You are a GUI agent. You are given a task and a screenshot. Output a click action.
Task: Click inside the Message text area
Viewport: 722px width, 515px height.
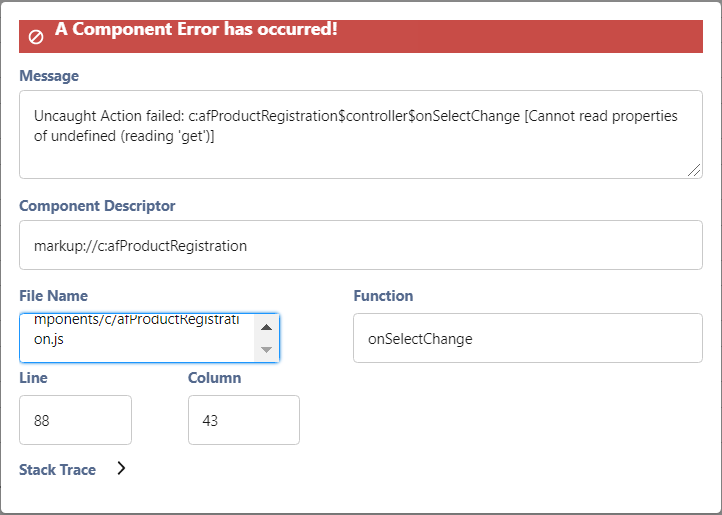pyautogui.click(x=360, y=135)
